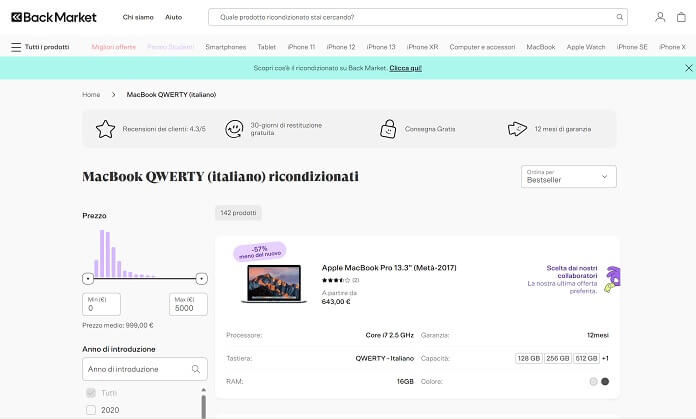Viewport: 696px width, 419px height.
Task: Select the space gray color swatch
Action: (605, 381)
